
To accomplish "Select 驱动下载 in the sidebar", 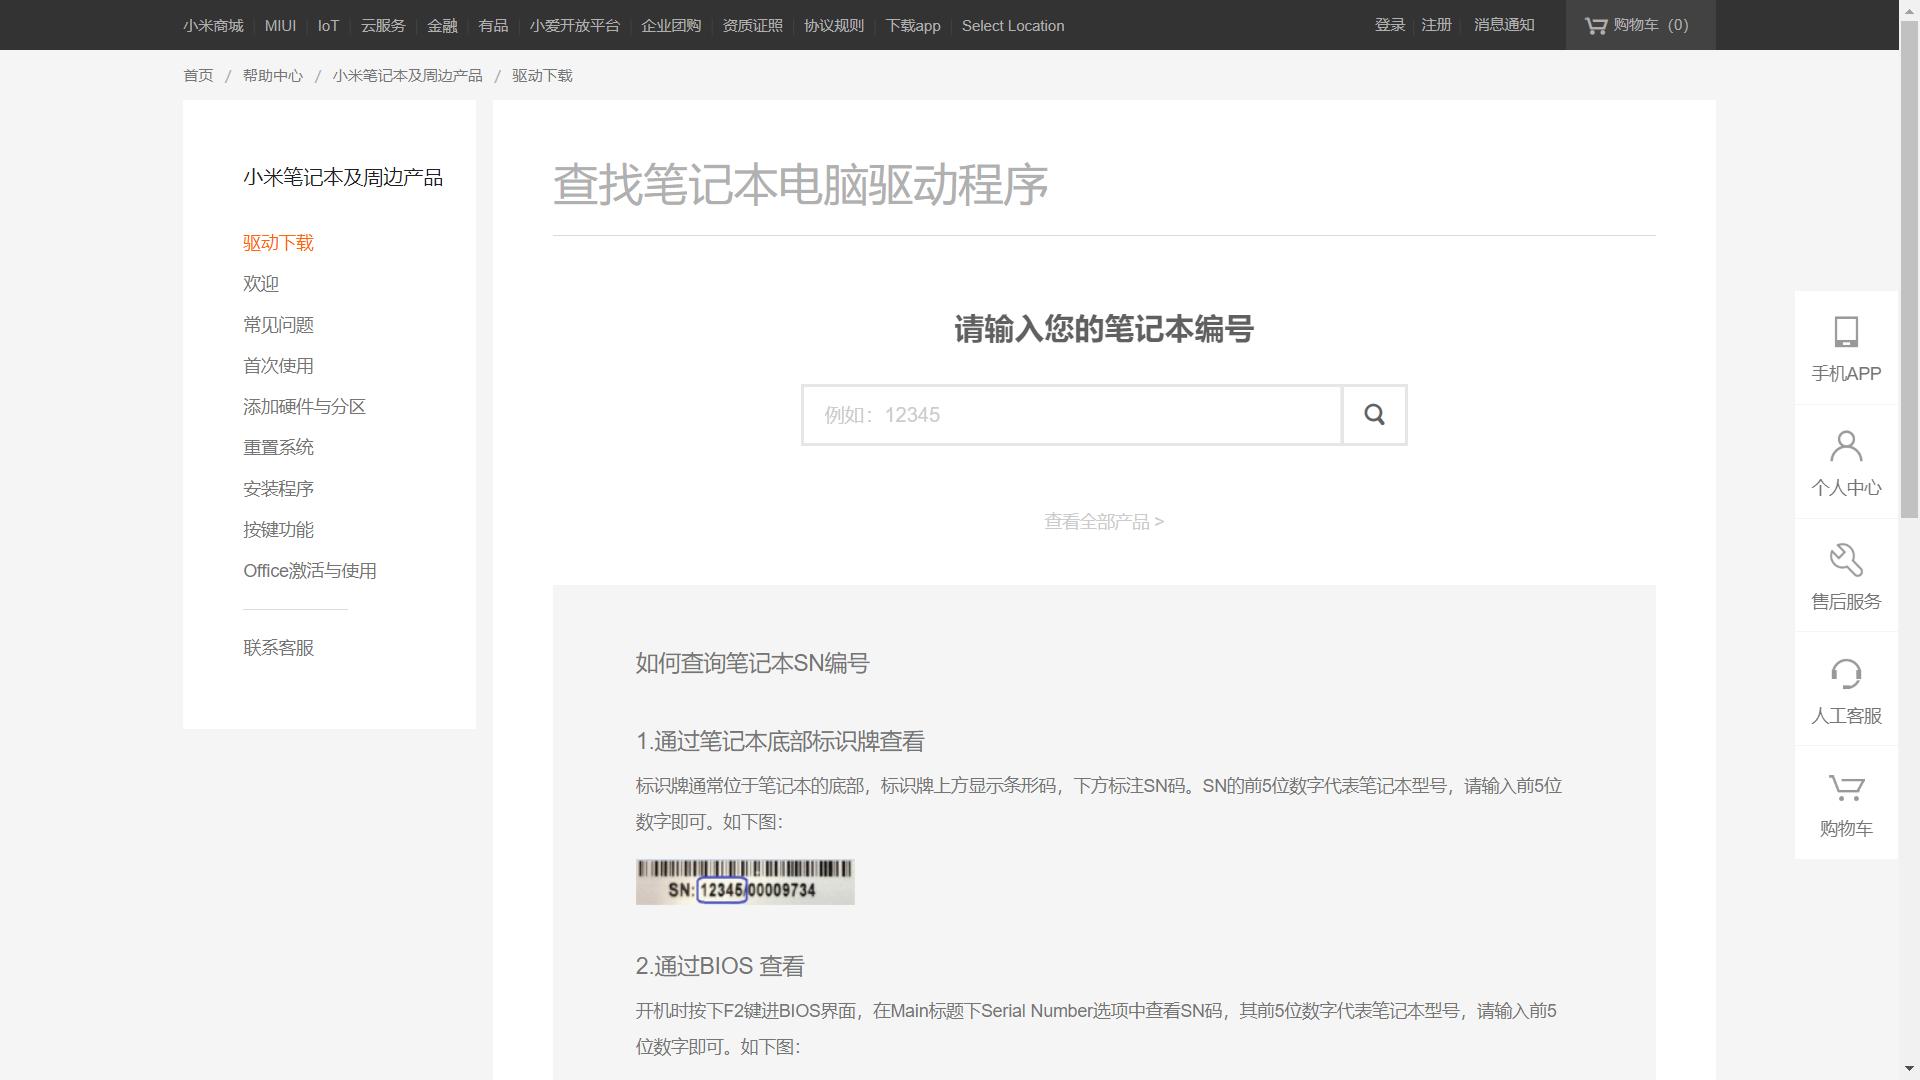I will coord(278,243).
